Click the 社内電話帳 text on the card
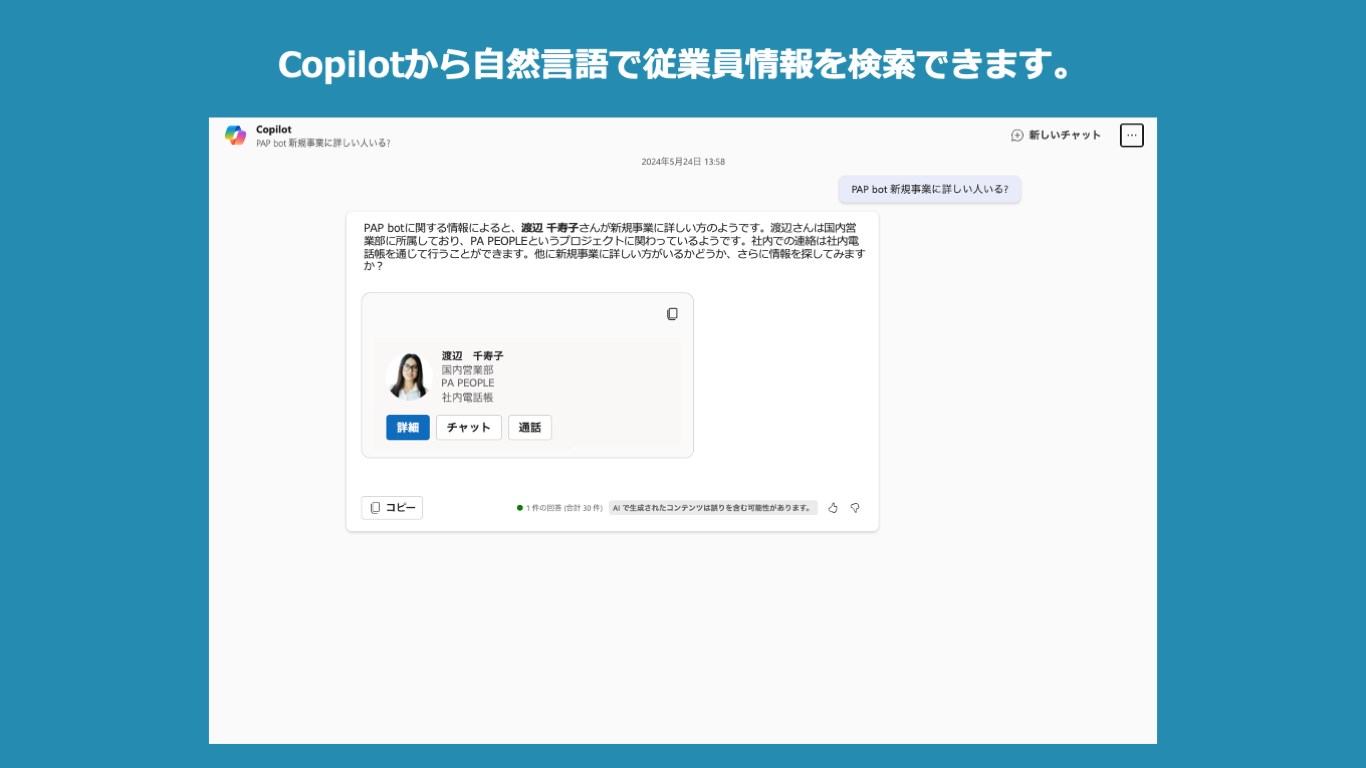This screenshot has height=768, width=1366. click(x=468, y=397)
